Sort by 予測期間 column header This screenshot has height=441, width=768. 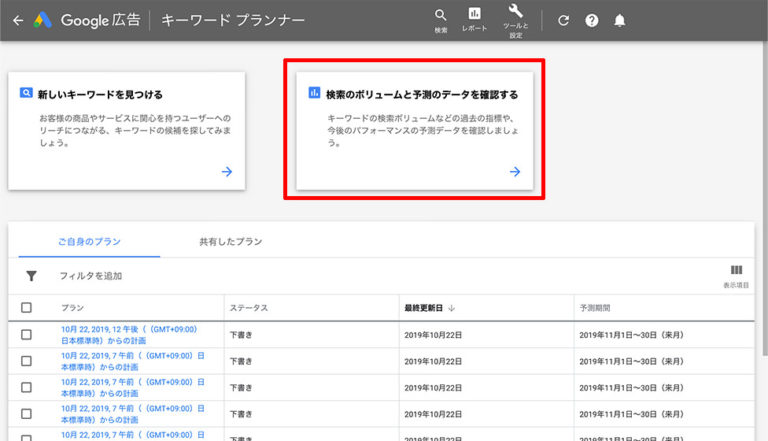595,308
